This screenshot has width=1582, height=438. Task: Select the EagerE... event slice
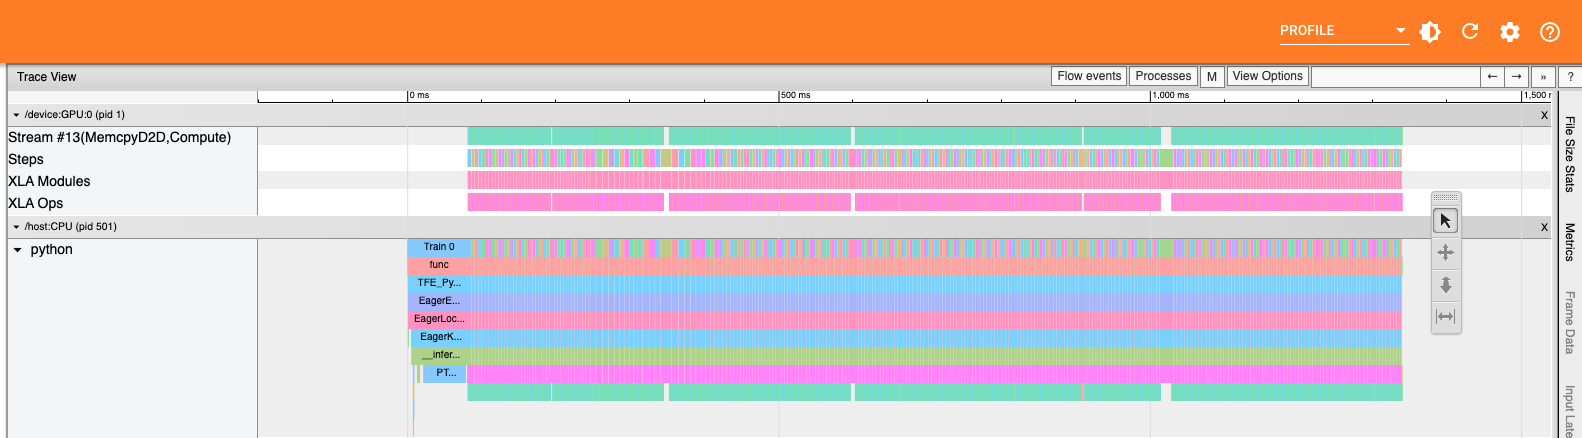tap(439, 301)
